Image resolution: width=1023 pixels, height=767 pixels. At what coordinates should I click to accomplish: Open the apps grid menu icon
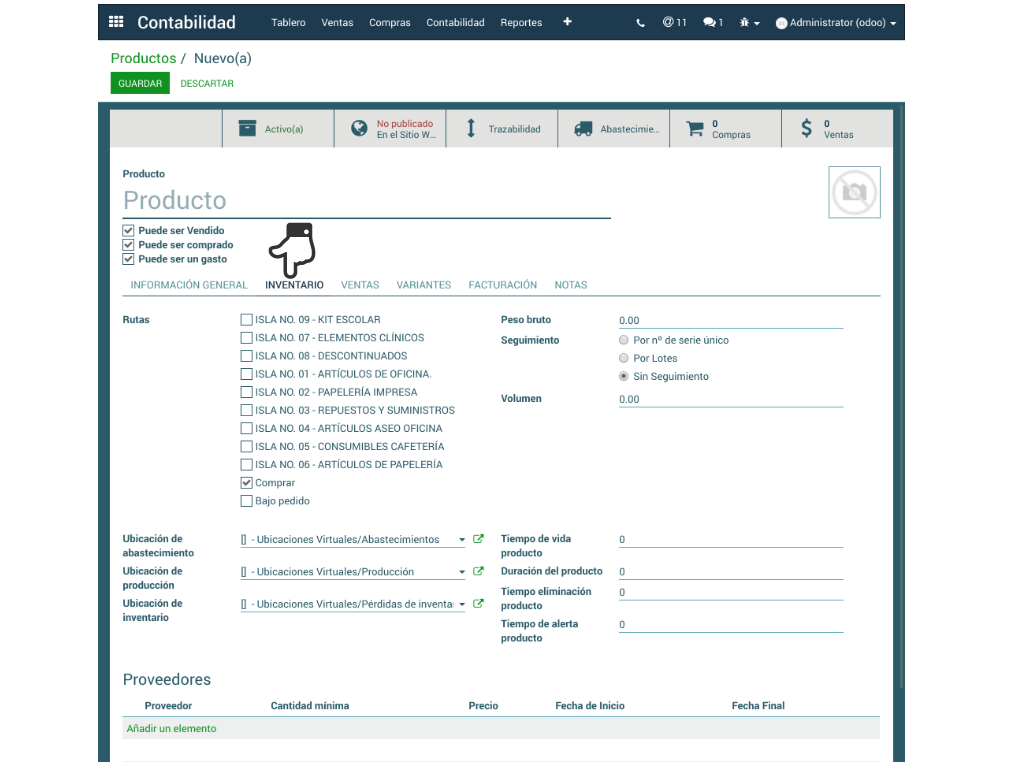116,22
